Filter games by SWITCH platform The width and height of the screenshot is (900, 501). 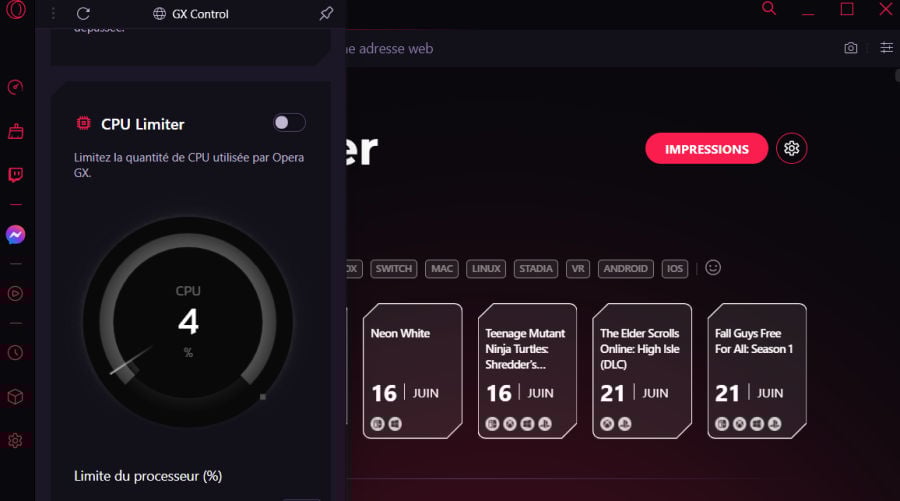pos(394,269)
